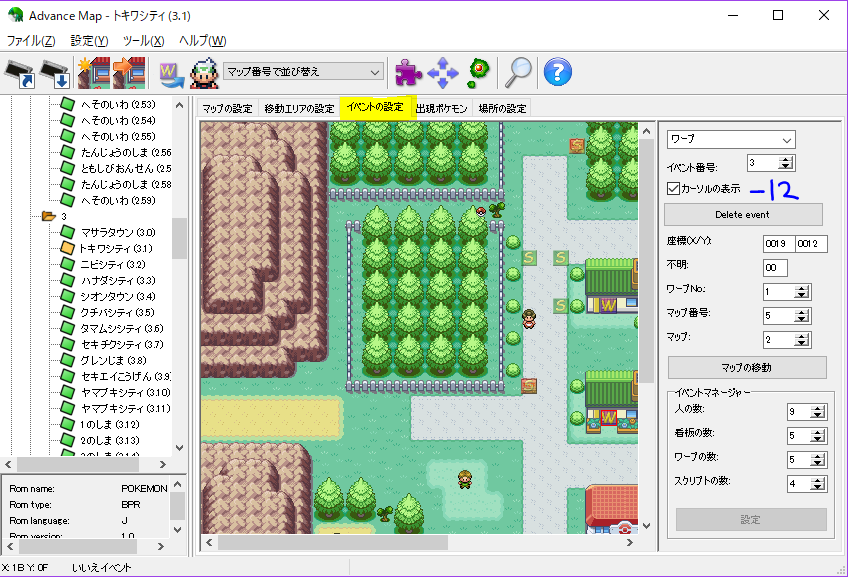Select トキワシティ (3.1) in map tree
Image resolution: width=848 pixels, height=577 pixels.
pos(116,248)
